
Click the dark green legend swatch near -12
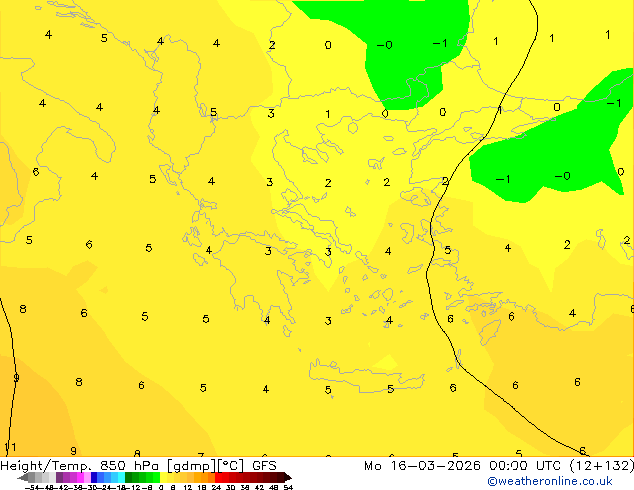click(x=129, y=477)
